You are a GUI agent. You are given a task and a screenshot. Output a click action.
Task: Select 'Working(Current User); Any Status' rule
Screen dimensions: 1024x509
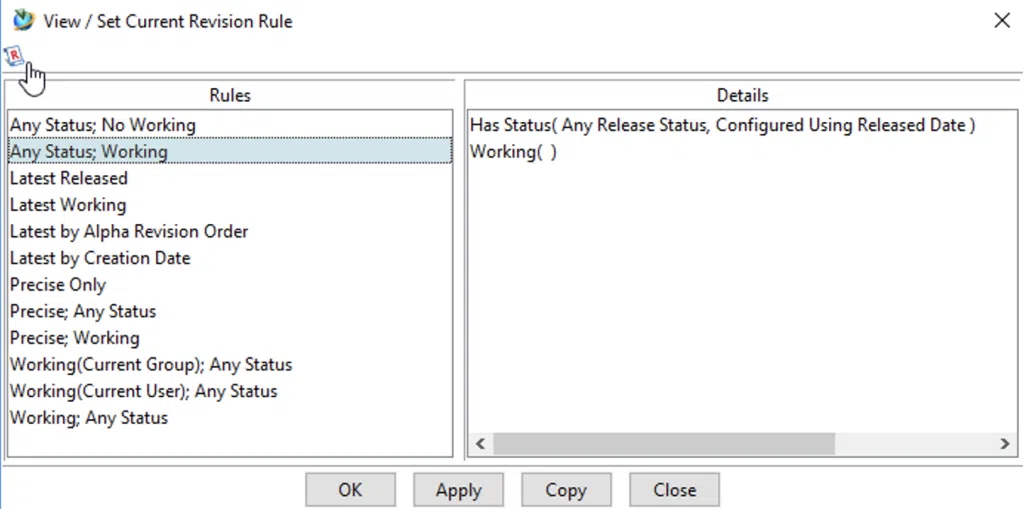click(229, 391)
